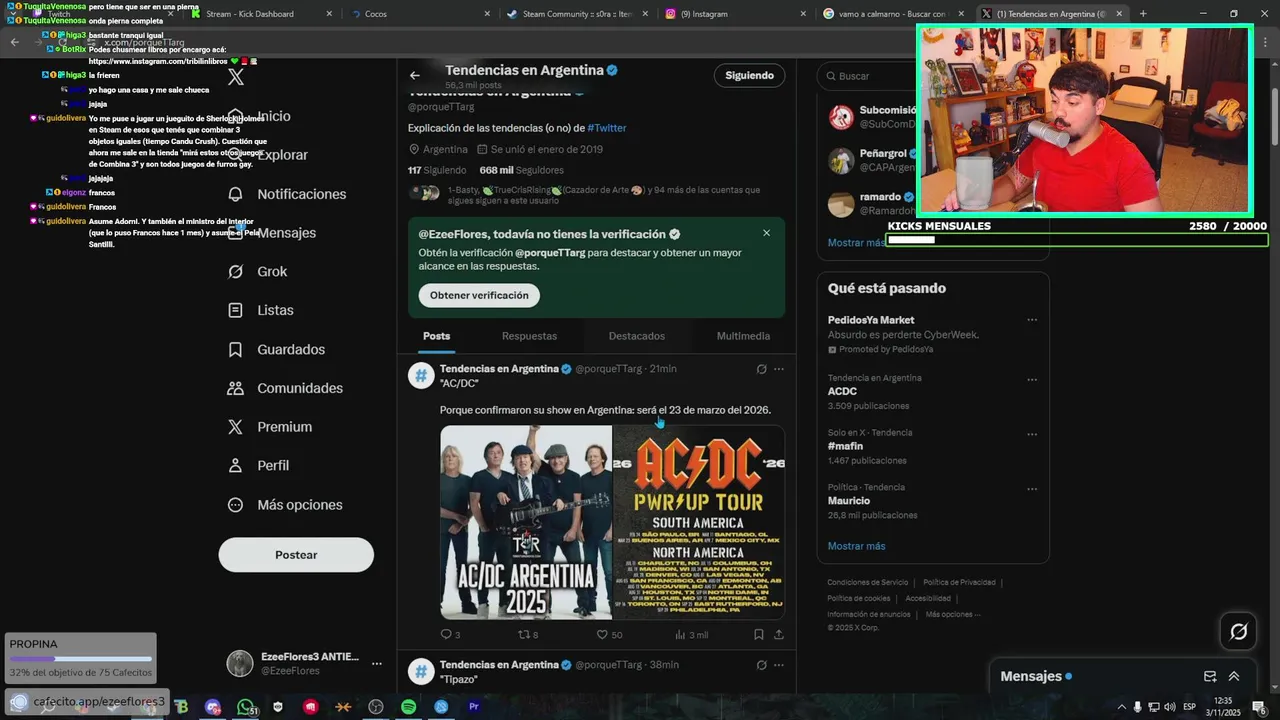Open more options on AC/DC post
Image resolution: width=1280 pixels, height=720 pixels.
779,369
